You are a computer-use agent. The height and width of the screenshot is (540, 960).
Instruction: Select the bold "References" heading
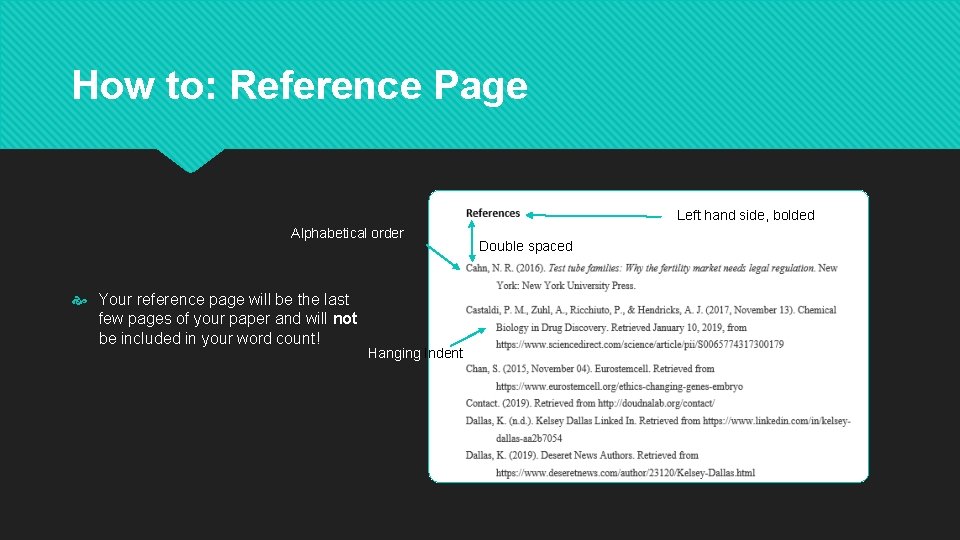pyautogui.click(x=493, y=213)
